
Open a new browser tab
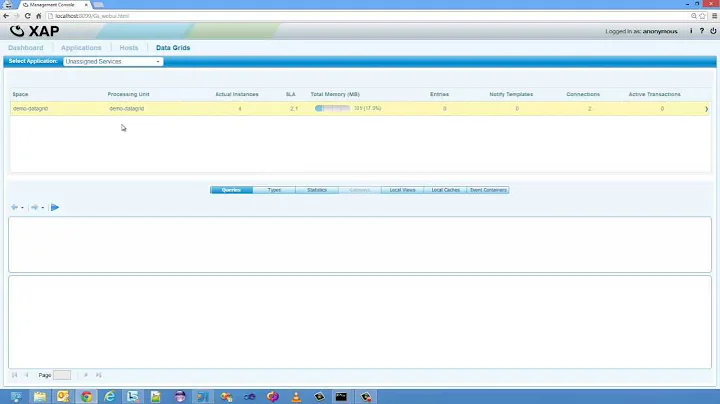[98, 5]
